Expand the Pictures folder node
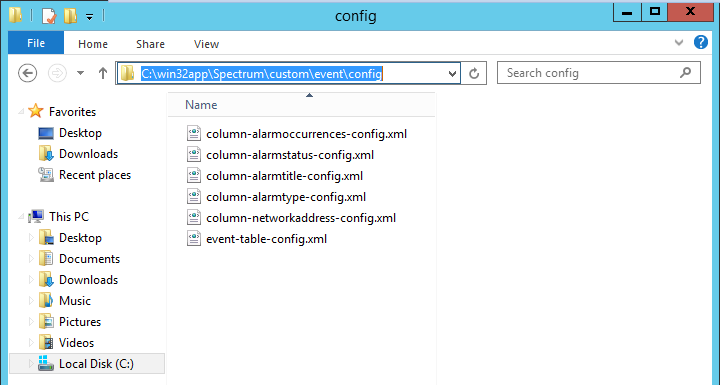720x385 pixels. pos(31,322)
